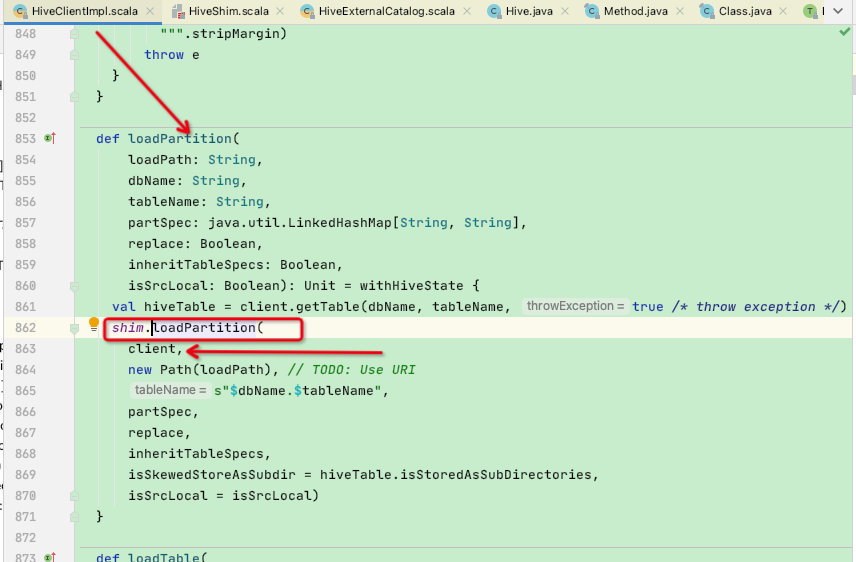Click '.stripMargin' on line 848

233,34
